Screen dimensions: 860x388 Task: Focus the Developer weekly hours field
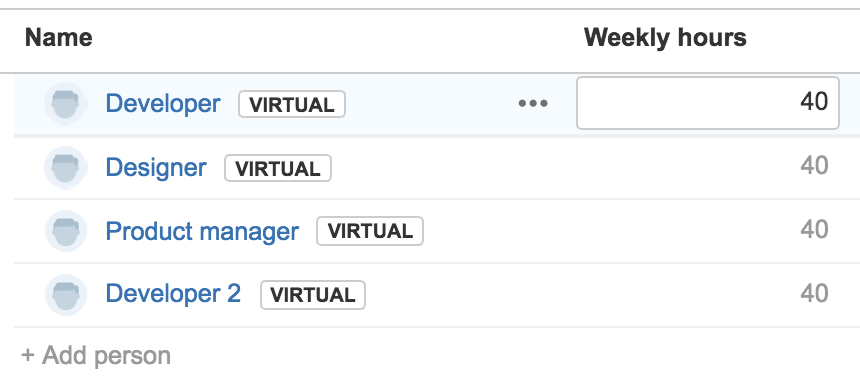pyautogui.click(x=708, y=103)
